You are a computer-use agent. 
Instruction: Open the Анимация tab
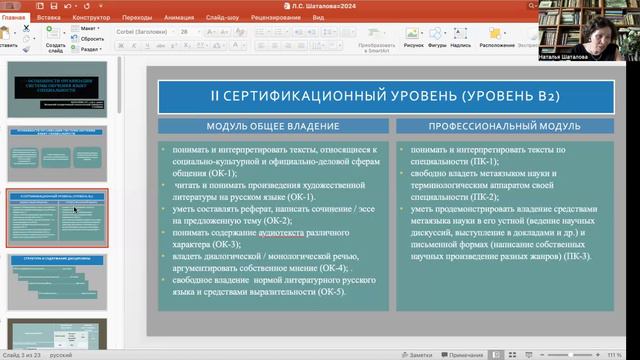179,18
